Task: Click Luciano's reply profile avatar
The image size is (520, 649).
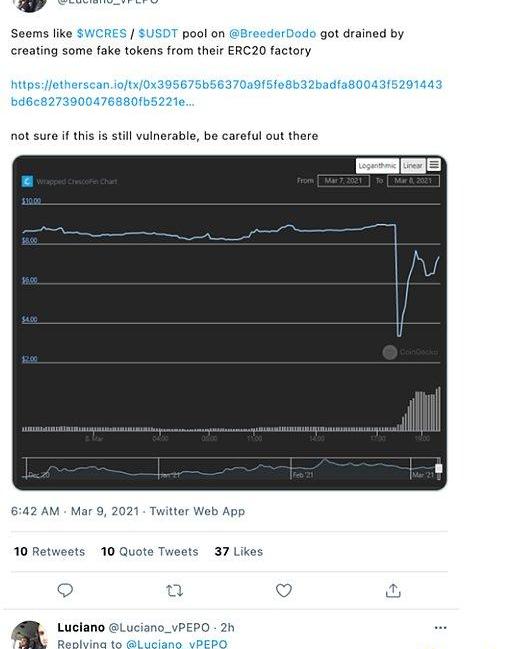Action: coord(29,635)
